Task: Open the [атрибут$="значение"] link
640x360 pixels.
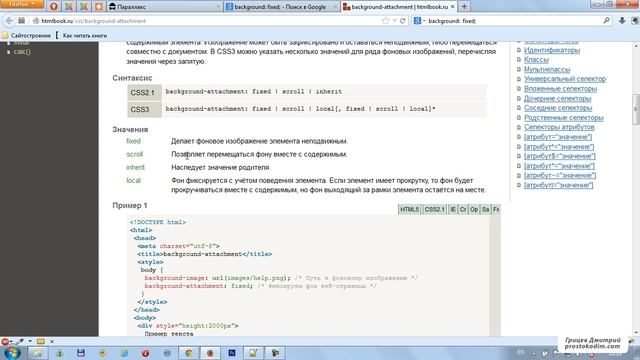Action: (560, 156)
